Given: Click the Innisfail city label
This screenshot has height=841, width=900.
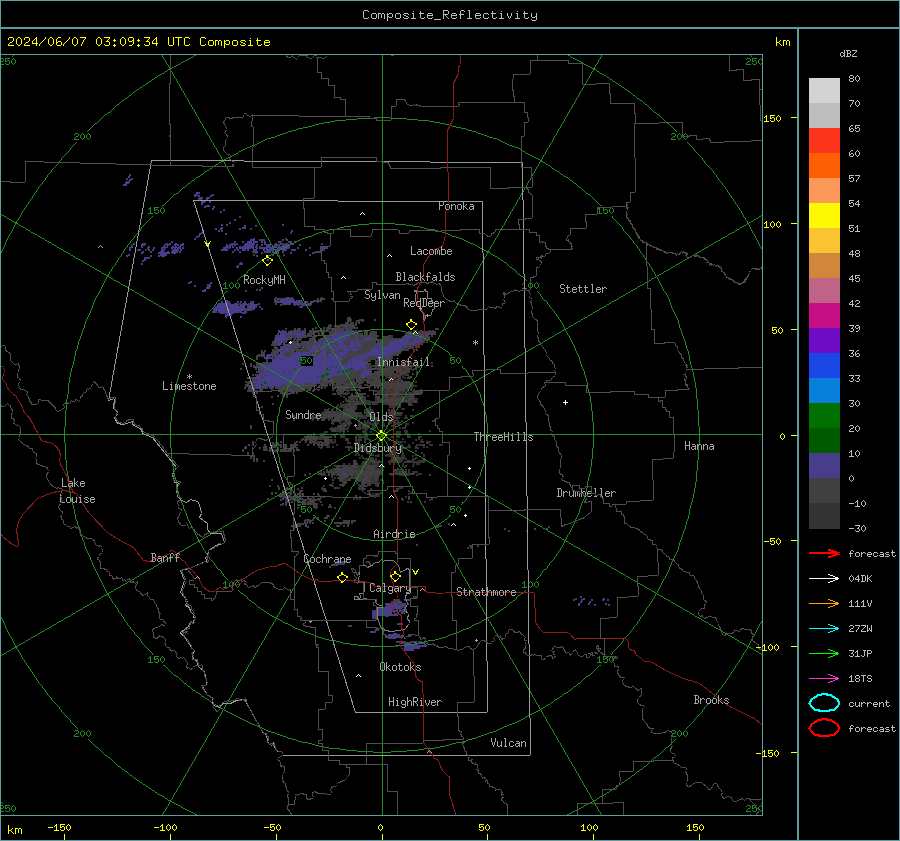Looking at the screenshot, I should [403, 362].
